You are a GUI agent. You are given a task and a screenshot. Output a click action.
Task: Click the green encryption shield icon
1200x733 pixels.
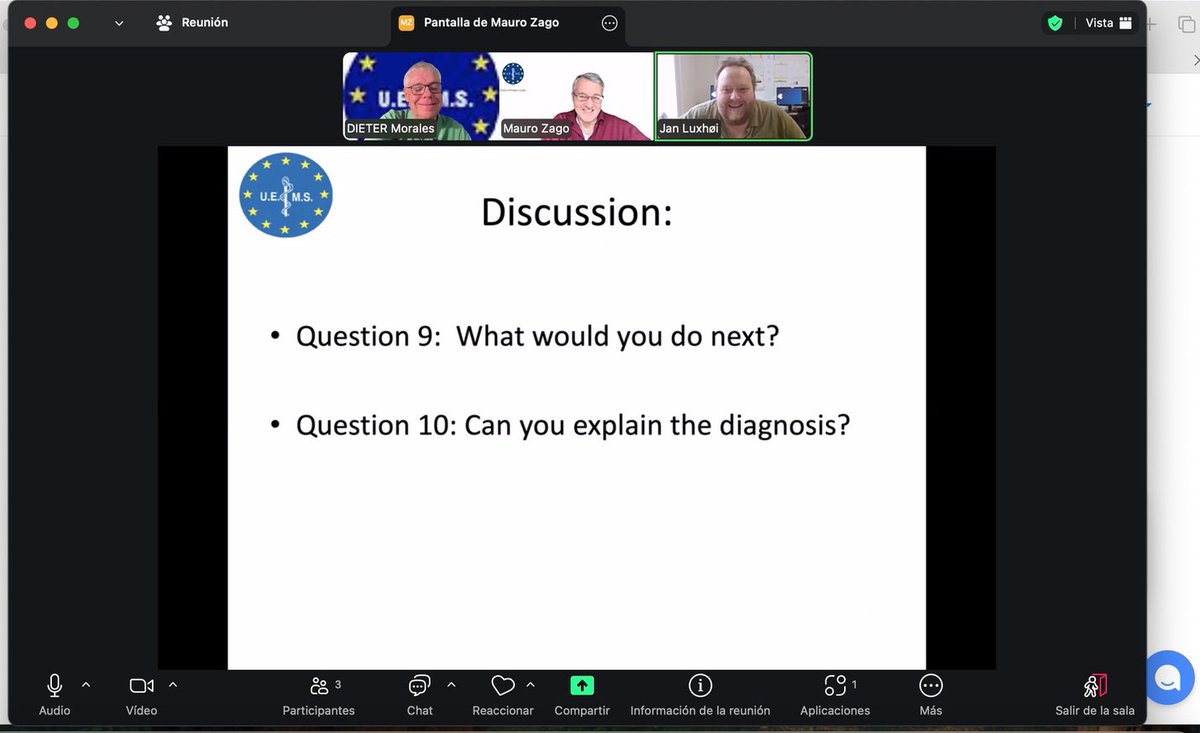click(1055, 22)
